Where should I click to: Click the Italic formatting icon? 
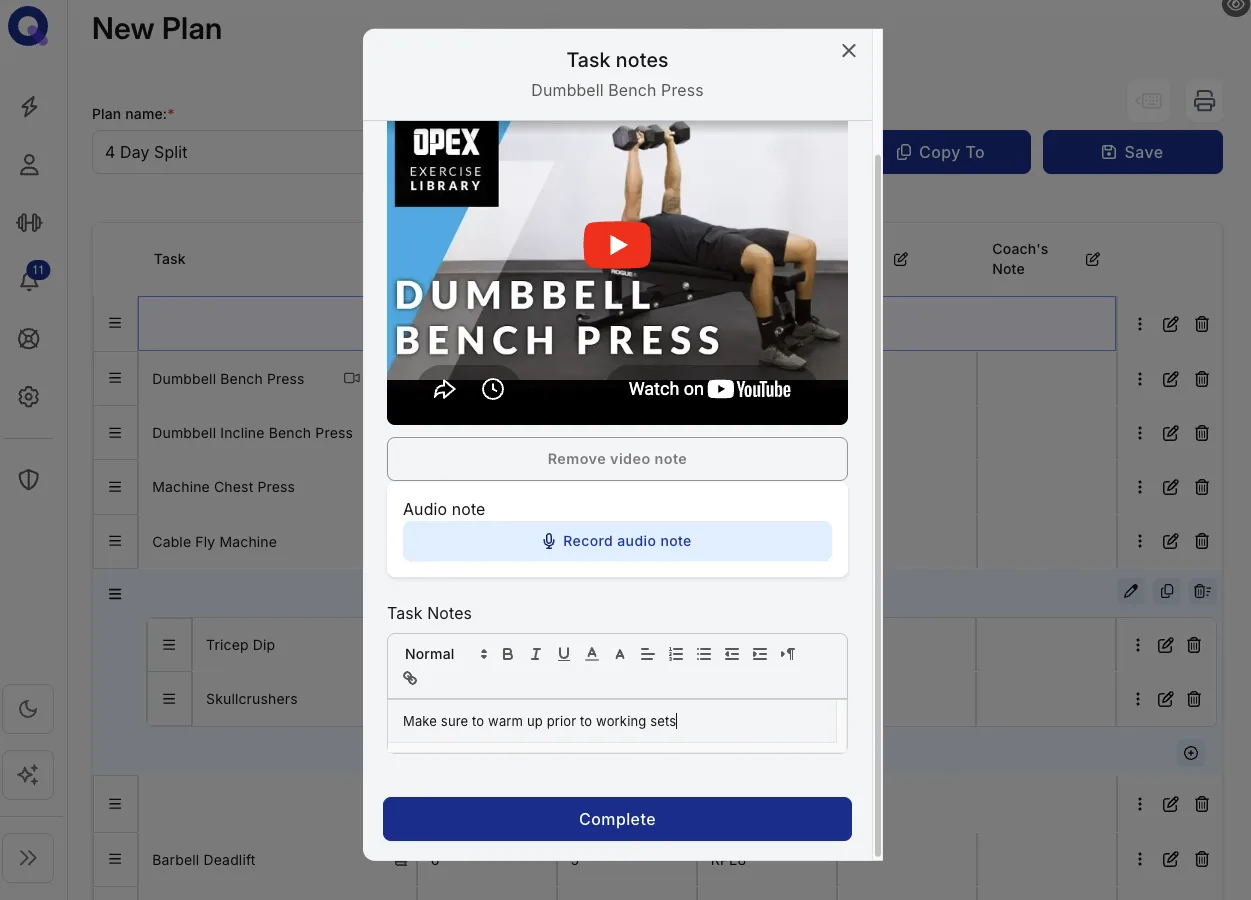point(536,654)
